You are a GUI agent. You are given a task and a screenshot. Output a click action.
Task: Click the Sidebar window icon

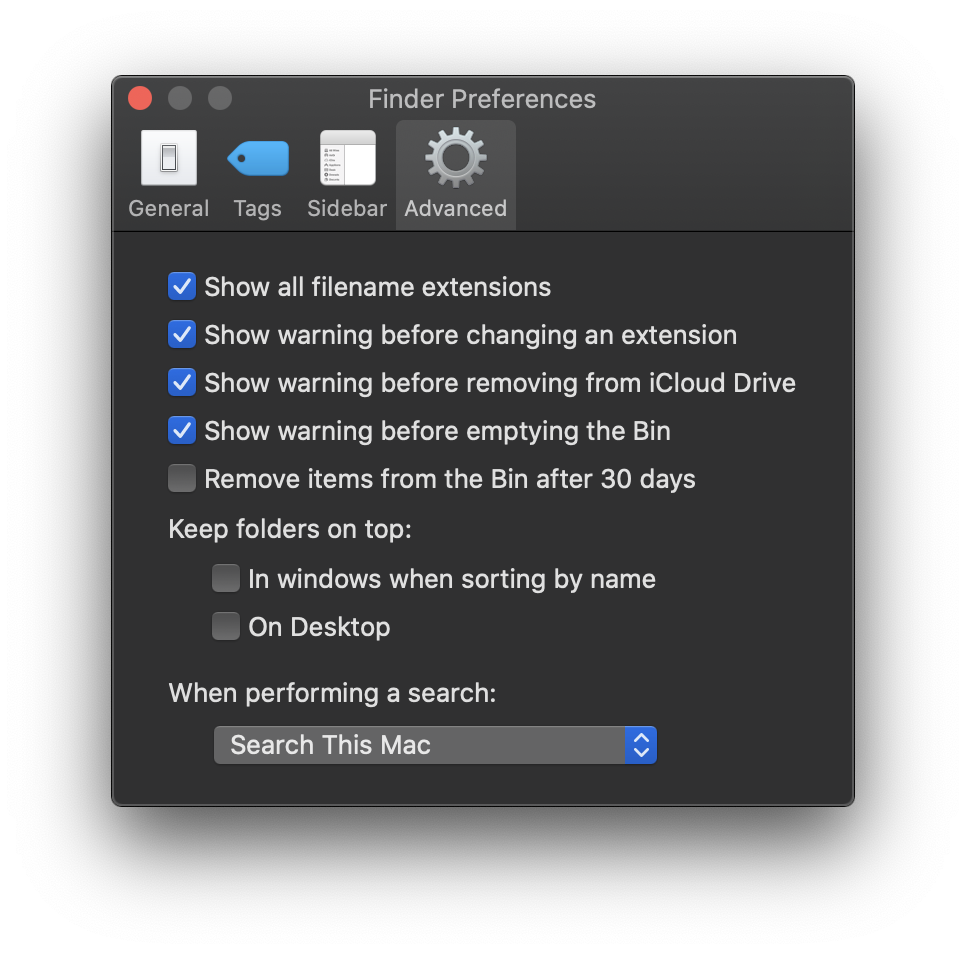point(347,158)
